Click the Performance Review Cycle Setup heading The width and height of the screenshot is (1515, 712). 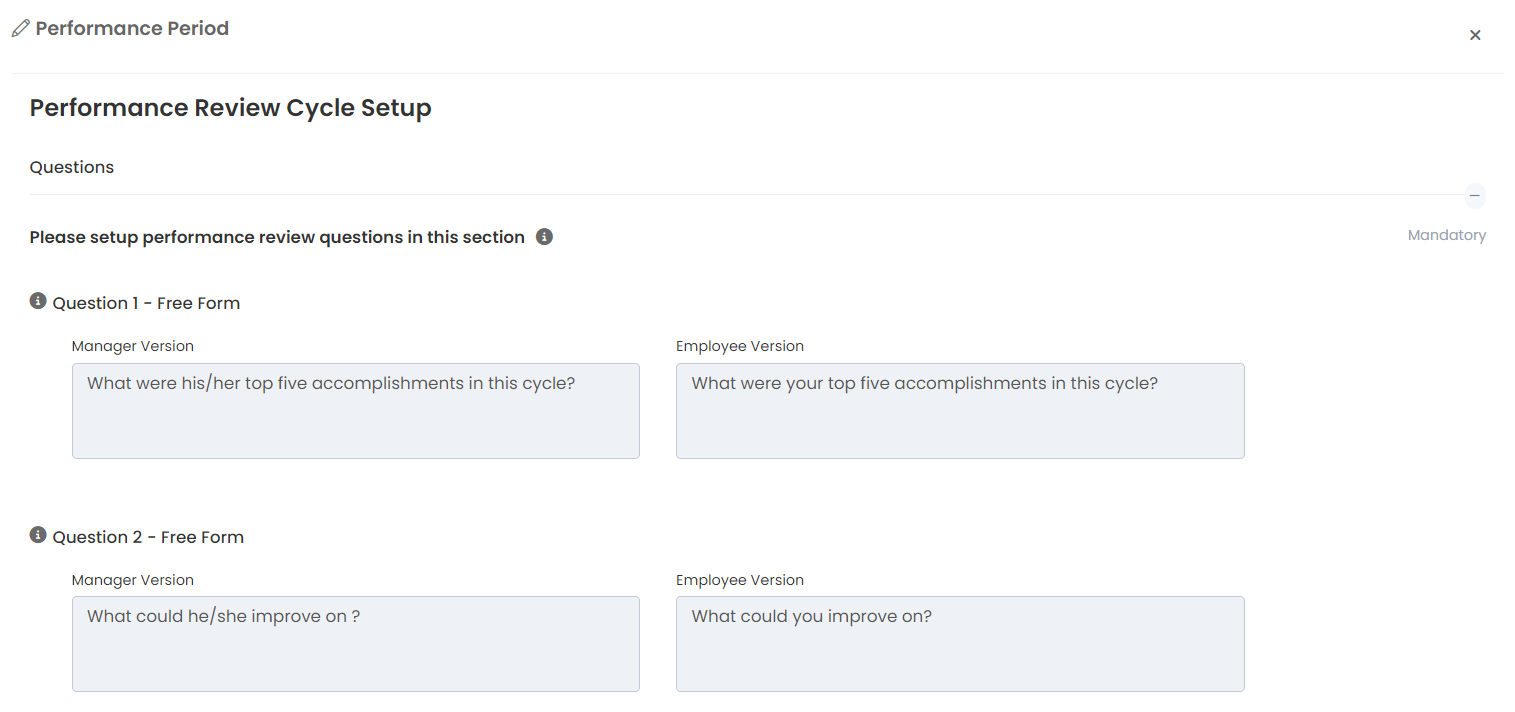230,108
